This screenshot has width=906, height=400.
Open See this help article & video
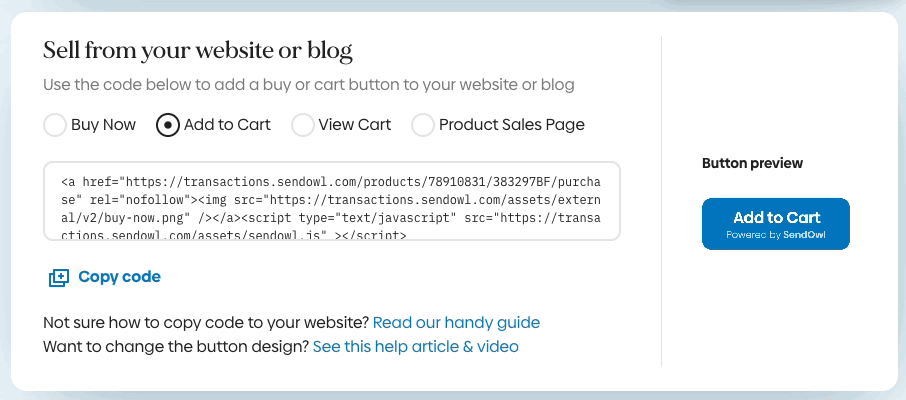pyautogui.click(x=415, y=347)
